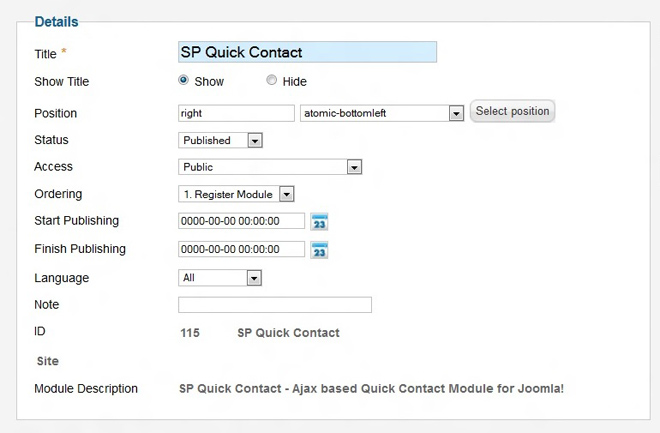This screenshot has height=433, width=660.
Task: Click the module ID number 115
Action: click(x=190, y=333)
